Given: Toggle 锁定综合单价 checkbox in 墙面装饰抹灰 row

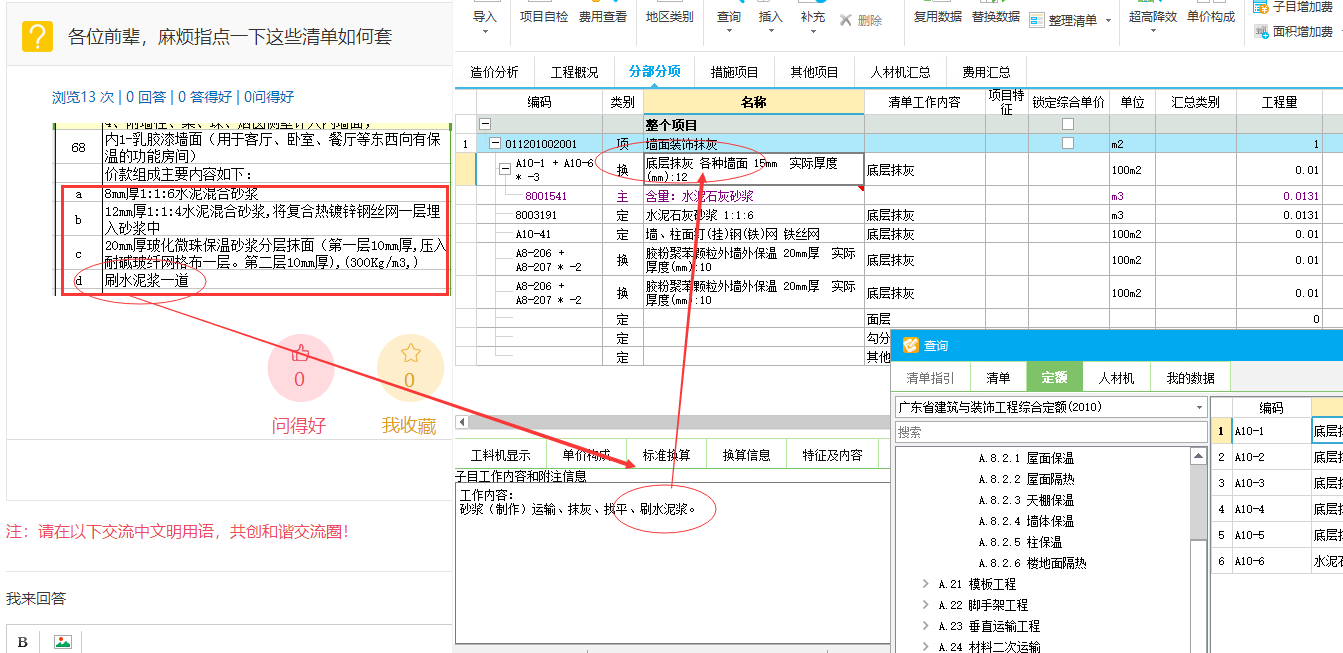Looking at the screenshot, I should click(x=1068, y=144).
